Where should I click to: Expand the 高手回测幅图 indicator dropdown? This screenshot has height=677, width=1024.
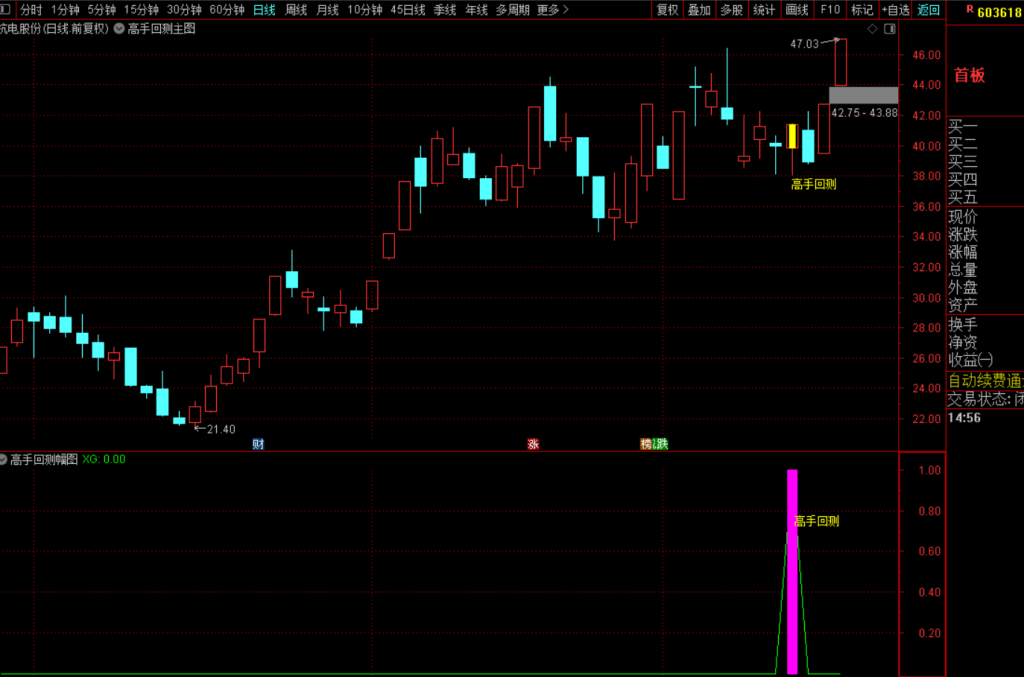point(3,460)
